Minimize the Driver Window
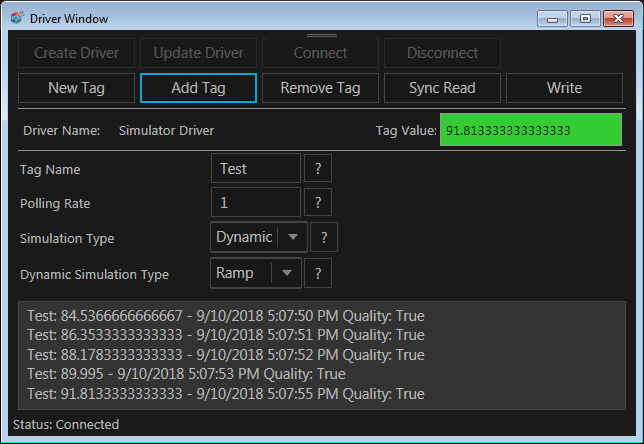The height and width of the screenshot is (444, 644). (x=552, y=19)
